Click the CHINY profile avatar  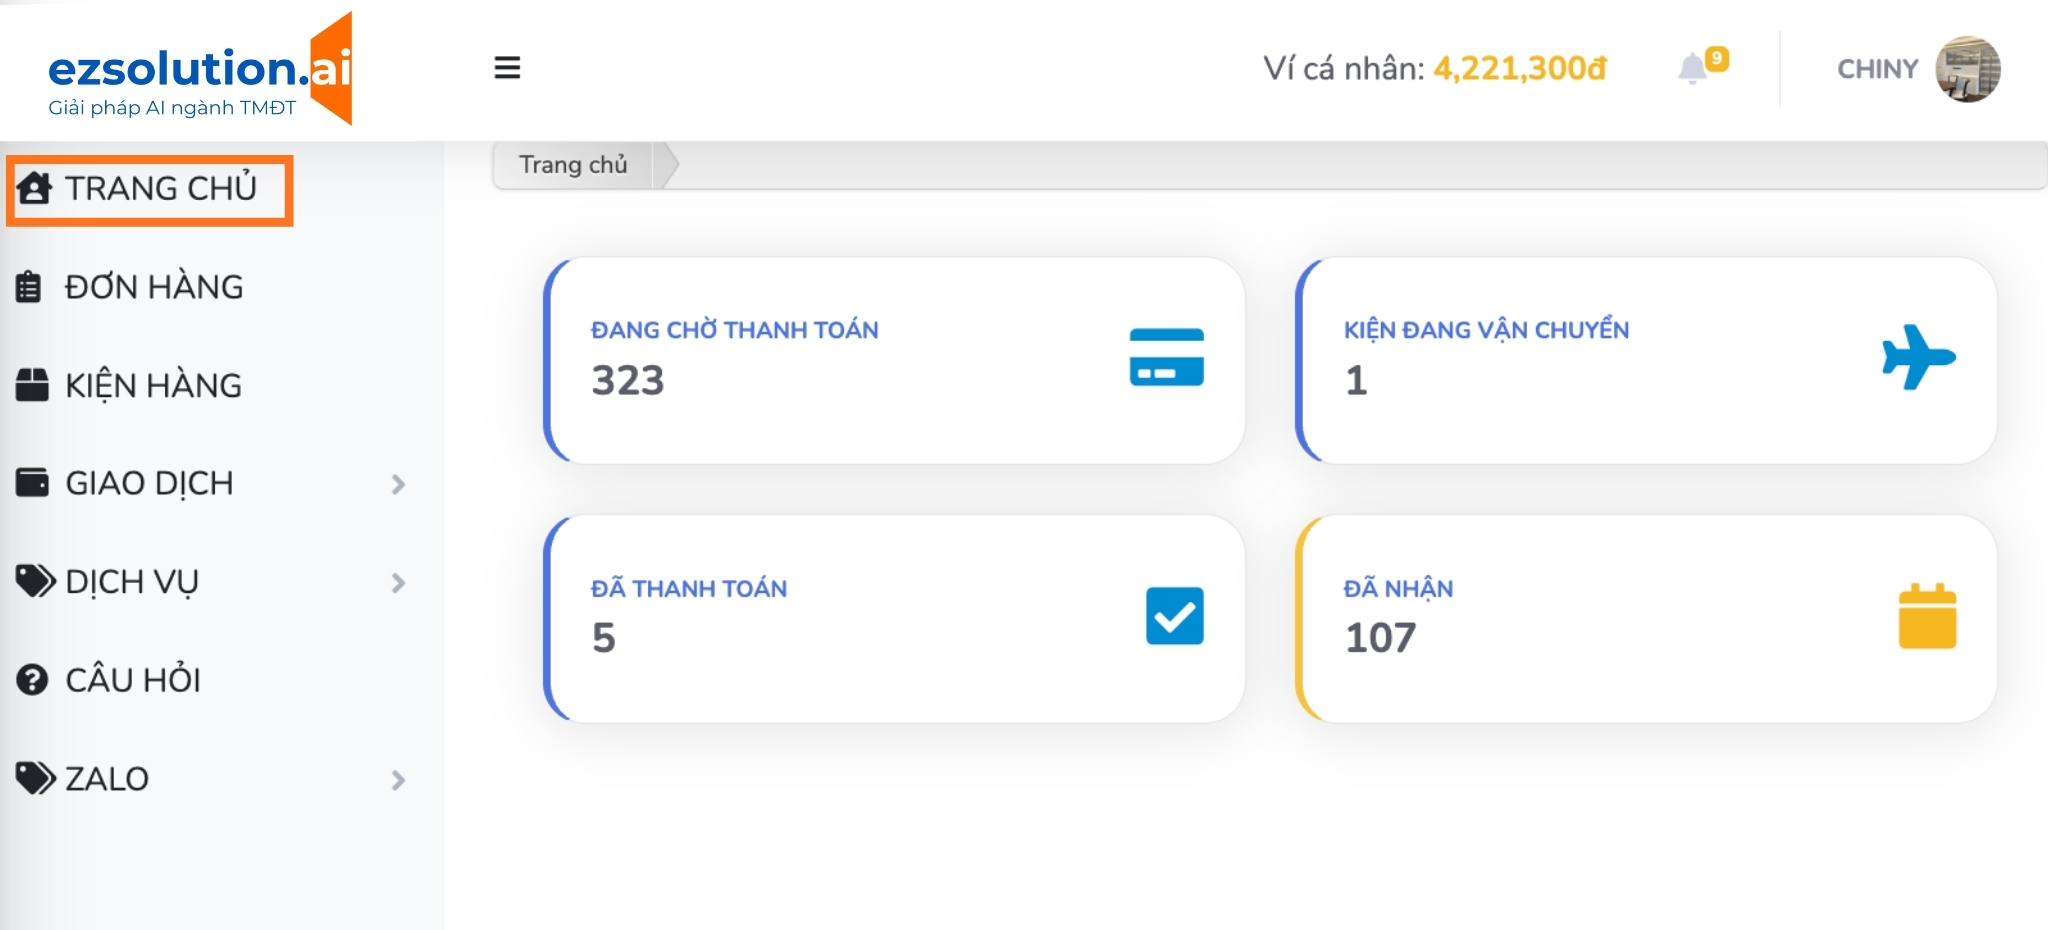[x=1967, y=69]
